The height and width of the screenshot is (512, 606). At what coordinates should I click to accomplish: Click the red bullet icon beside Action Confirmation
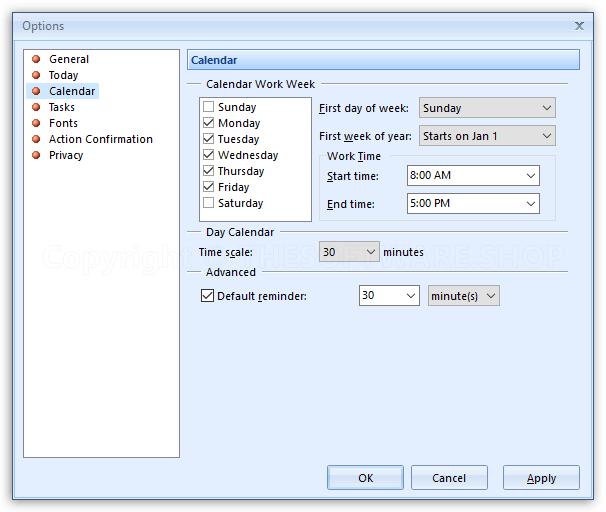(x=36, y=139)
